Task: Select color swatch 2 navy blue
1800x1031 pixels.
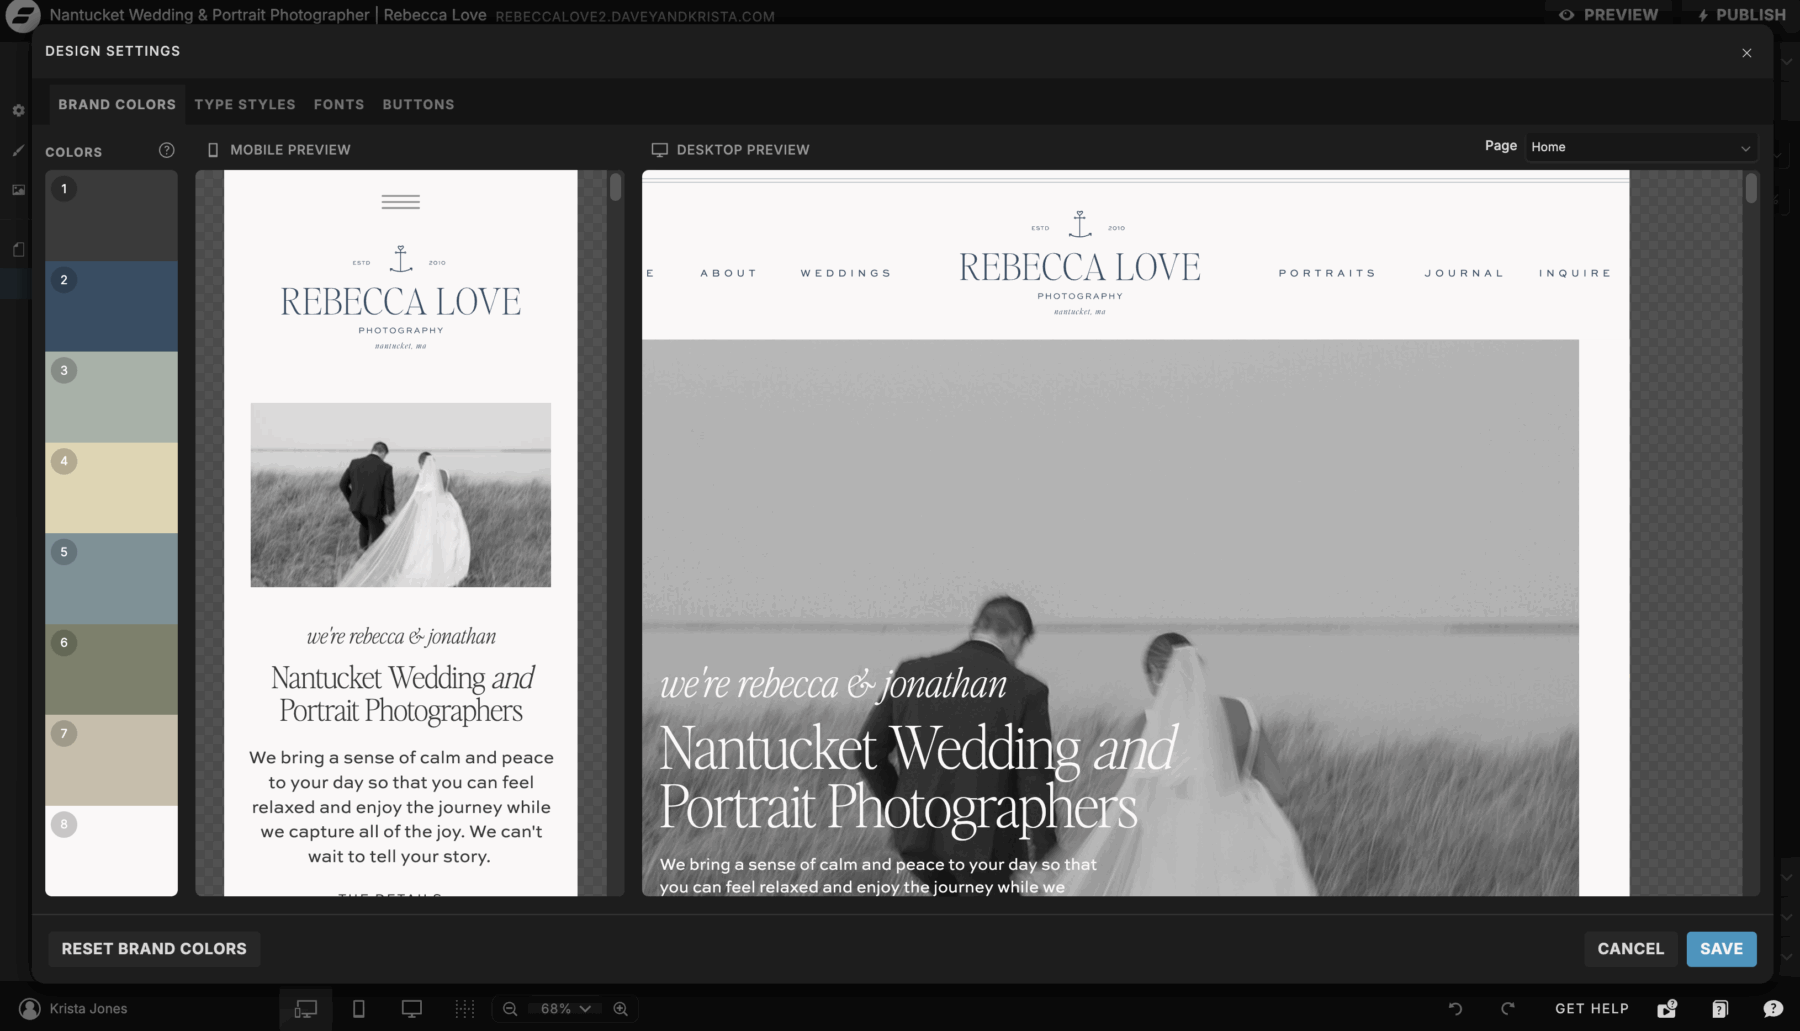Action: tap(111, 306)
